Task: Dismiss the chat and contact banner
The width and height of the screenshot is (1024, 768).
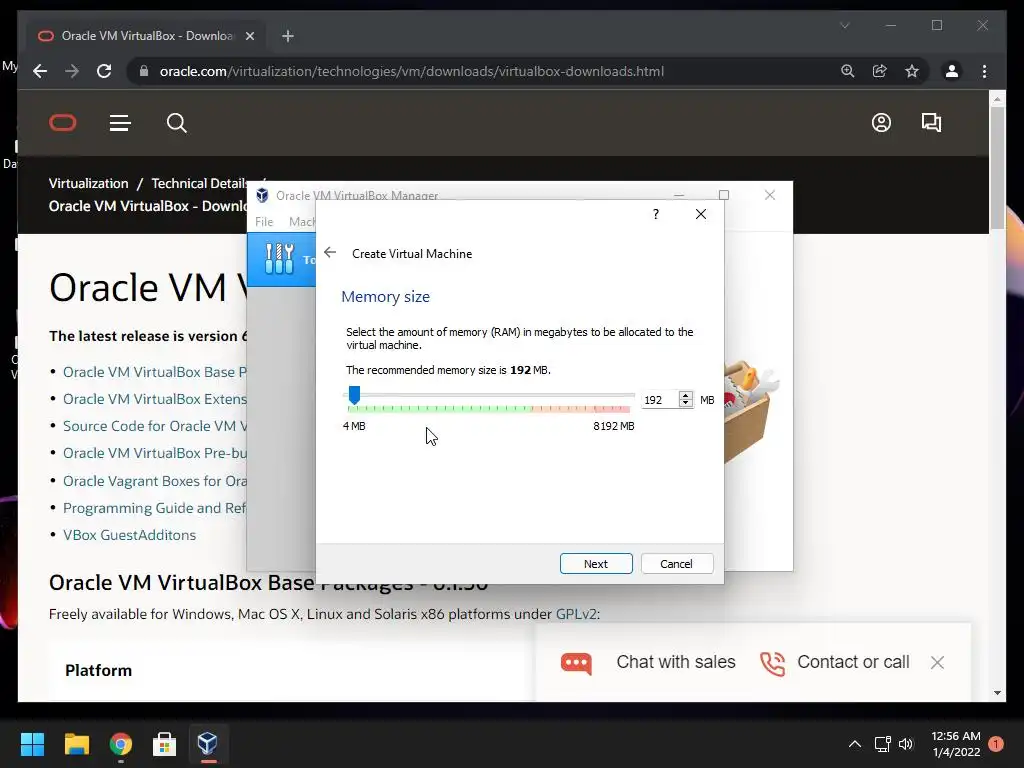Action: tap(937, 662)
